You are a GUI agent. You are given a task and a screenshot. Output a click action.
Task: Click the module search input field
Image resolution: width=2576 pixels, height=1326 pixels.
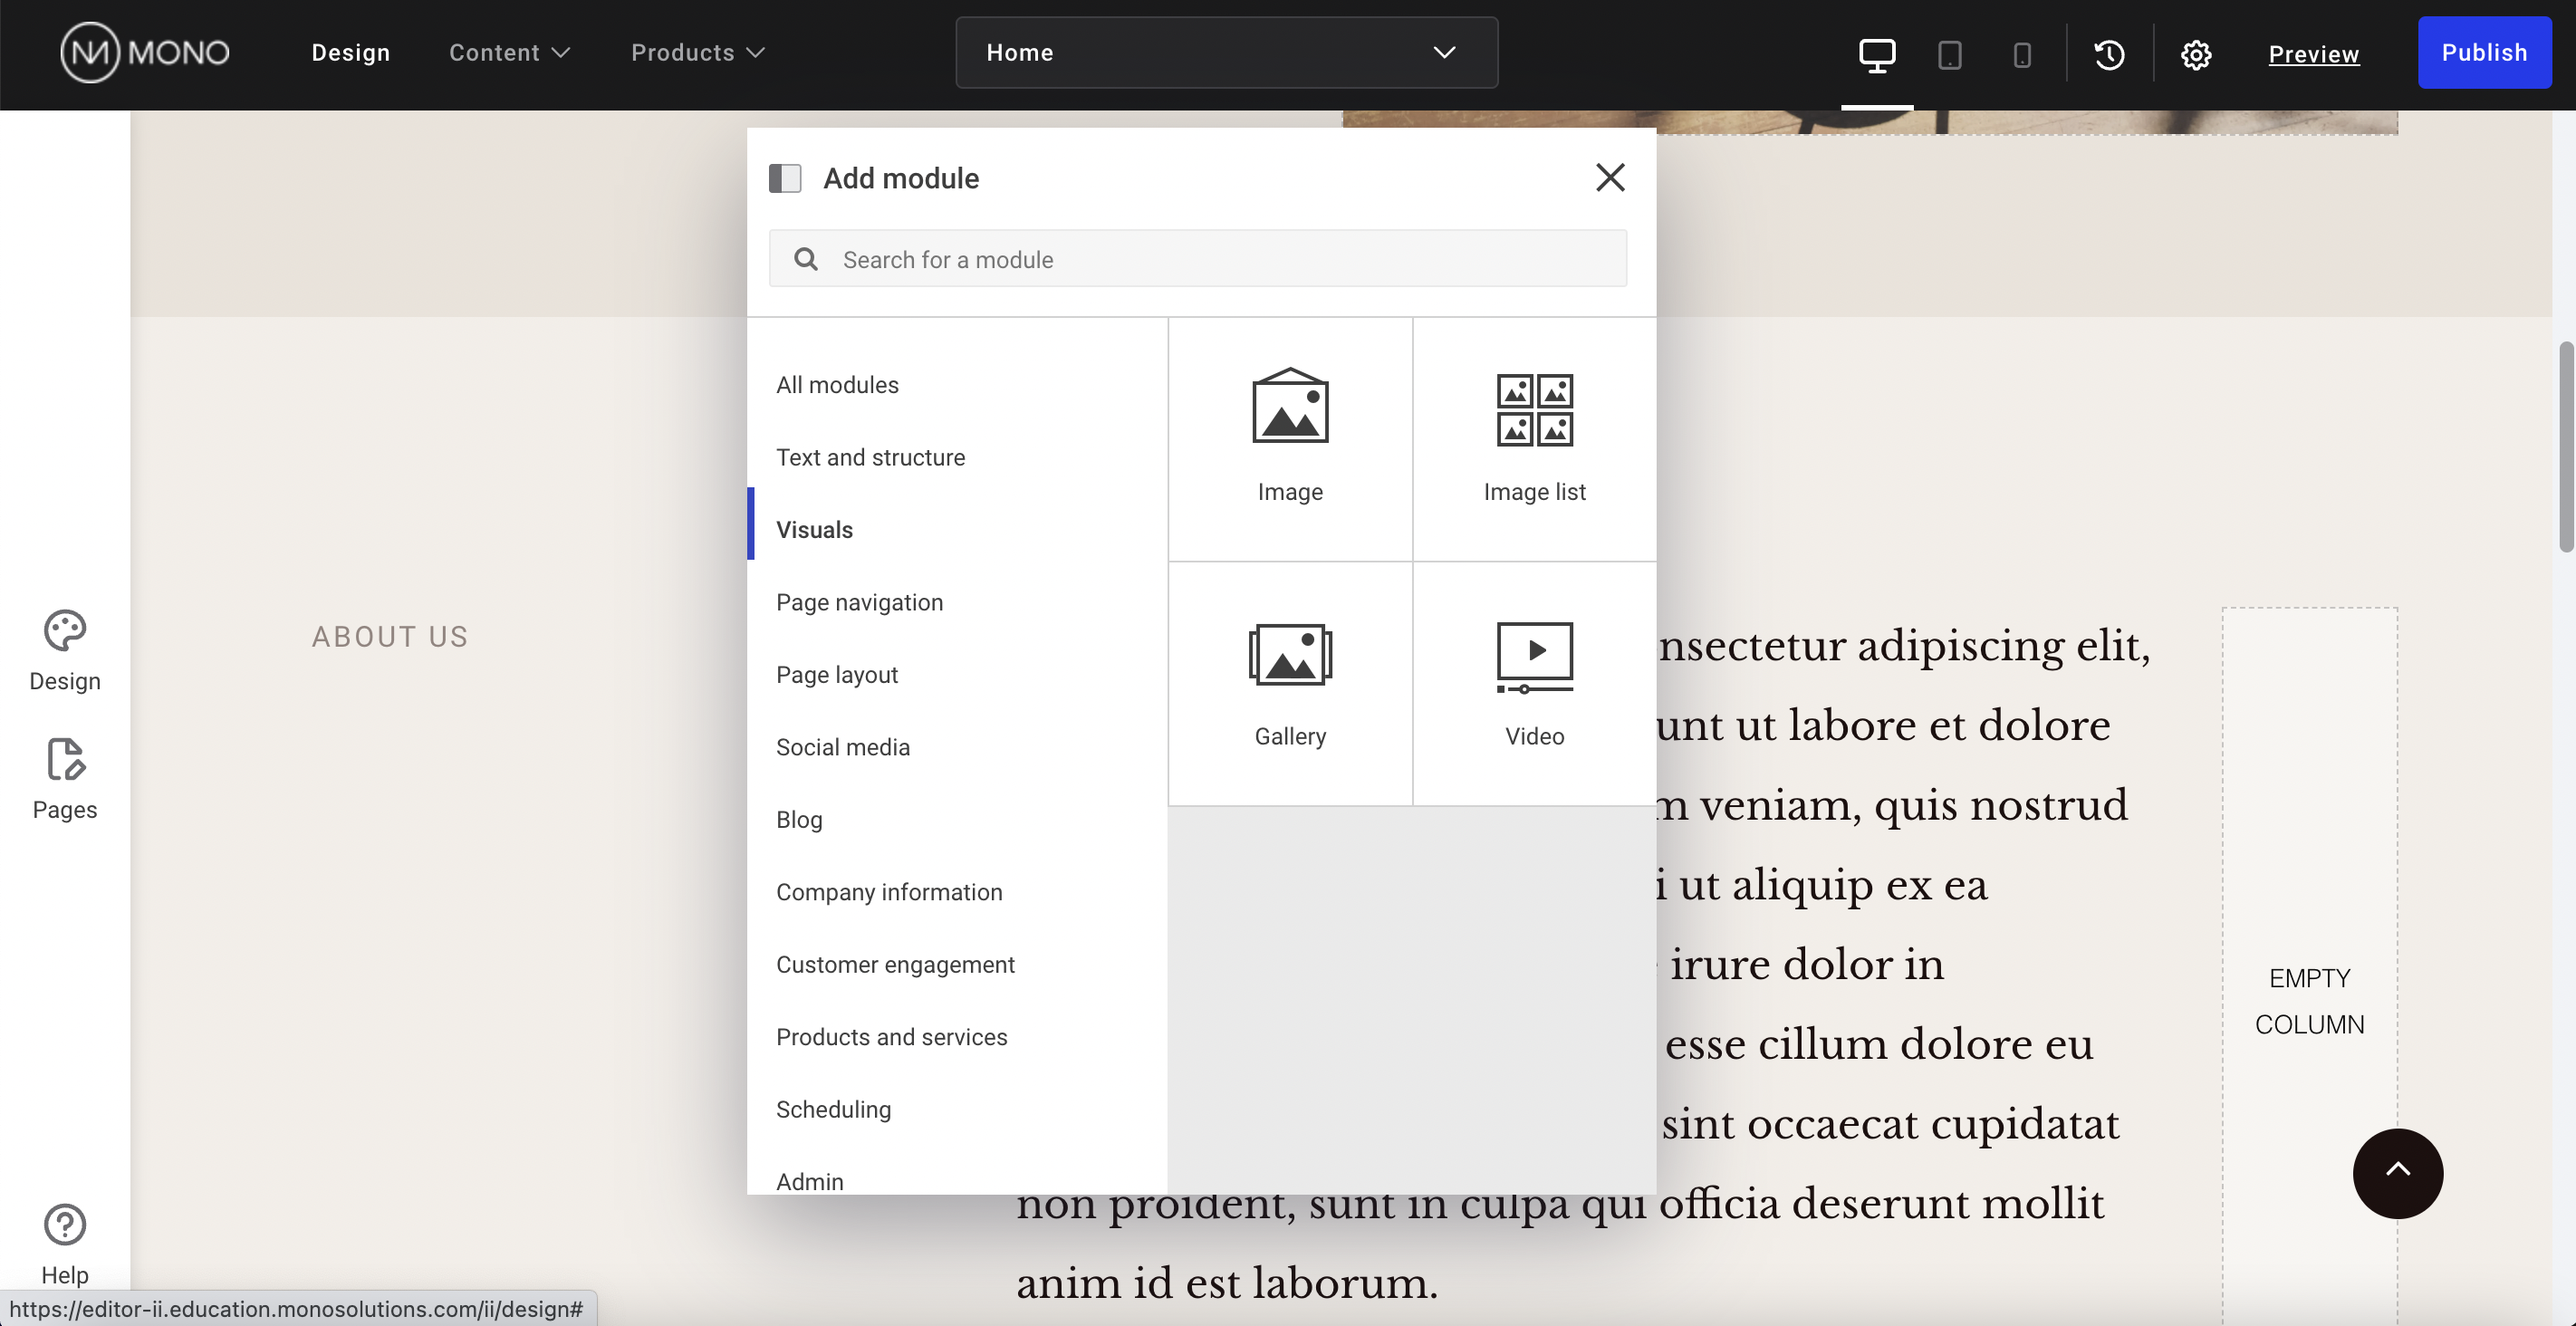pos(1197,258)
